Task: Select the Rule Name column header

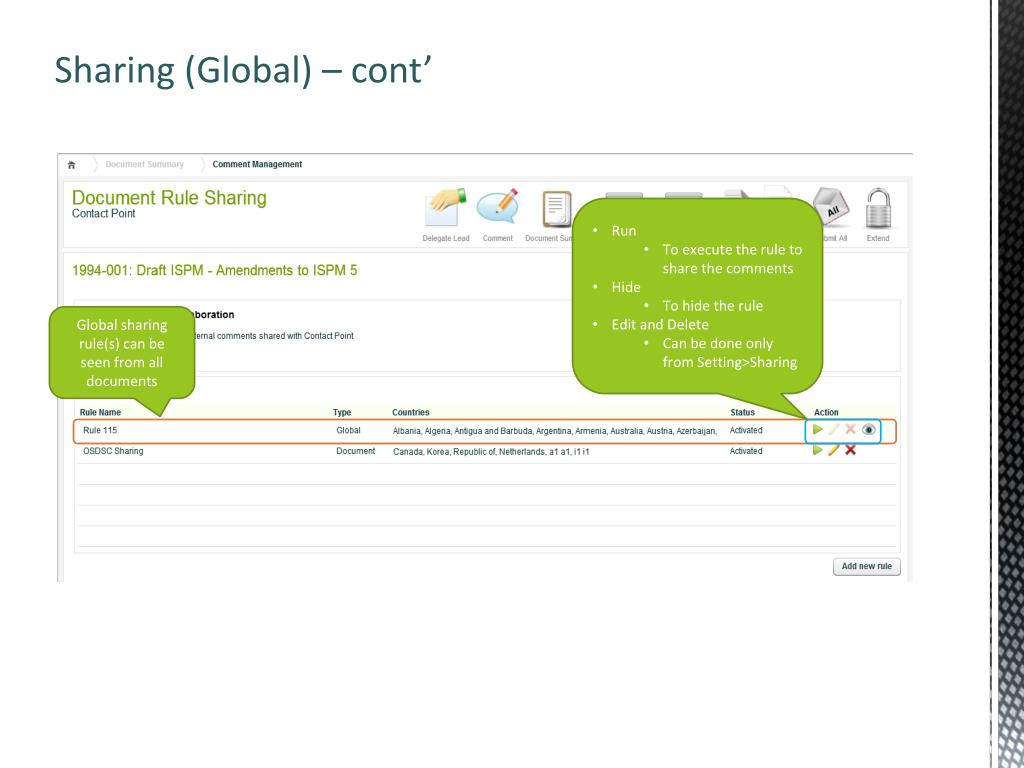Action: coord(100,413)
